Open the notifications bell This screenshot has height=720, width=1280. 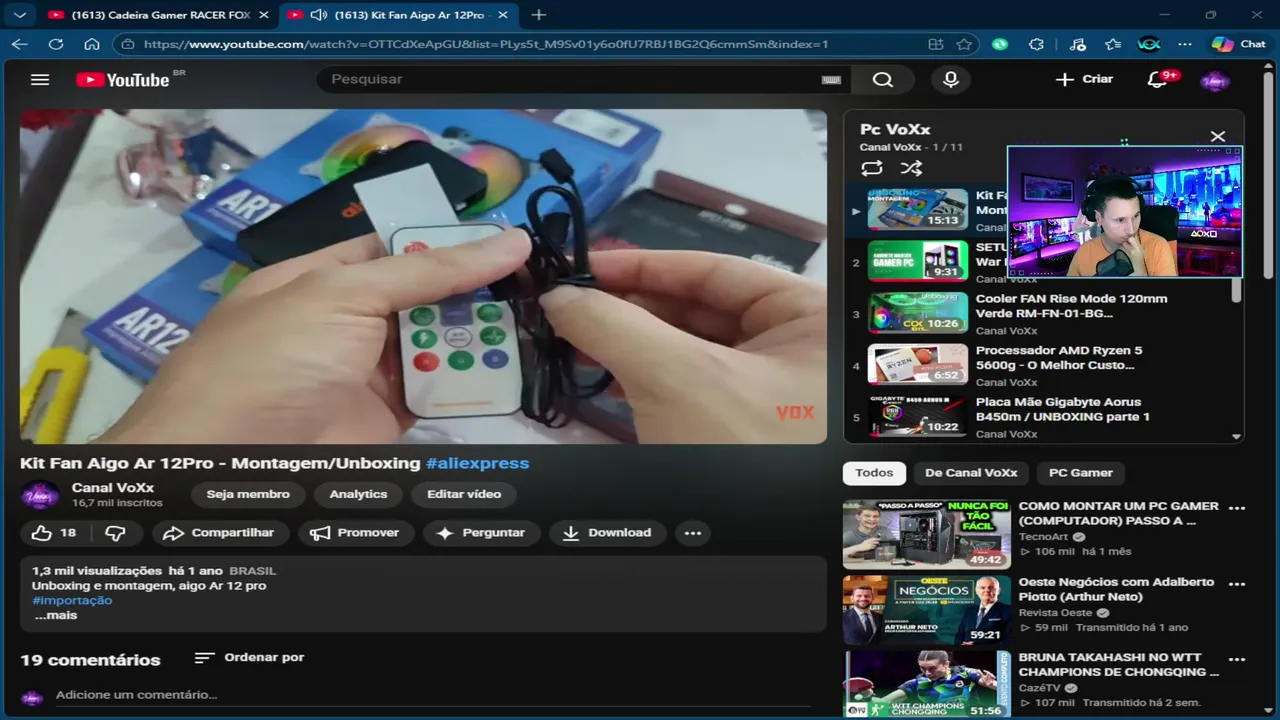coord(1158,79)
